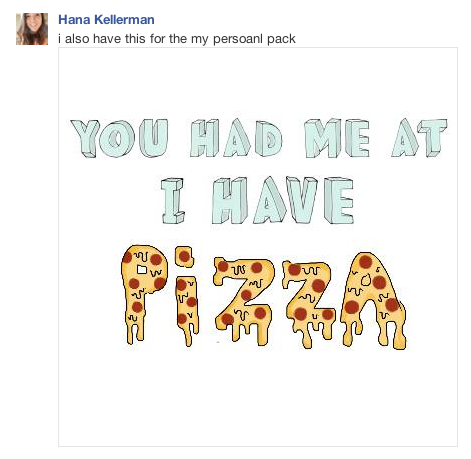The image size is (471, 459).
Task: Click the blank area below PIZZA text
Action: [258, 397]
